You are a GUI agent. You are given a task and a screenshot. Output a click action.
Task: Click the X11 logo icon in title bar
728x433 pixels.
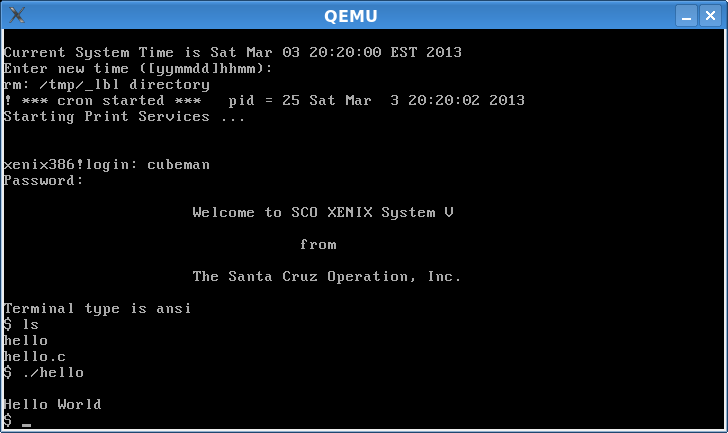click(17, 15)
